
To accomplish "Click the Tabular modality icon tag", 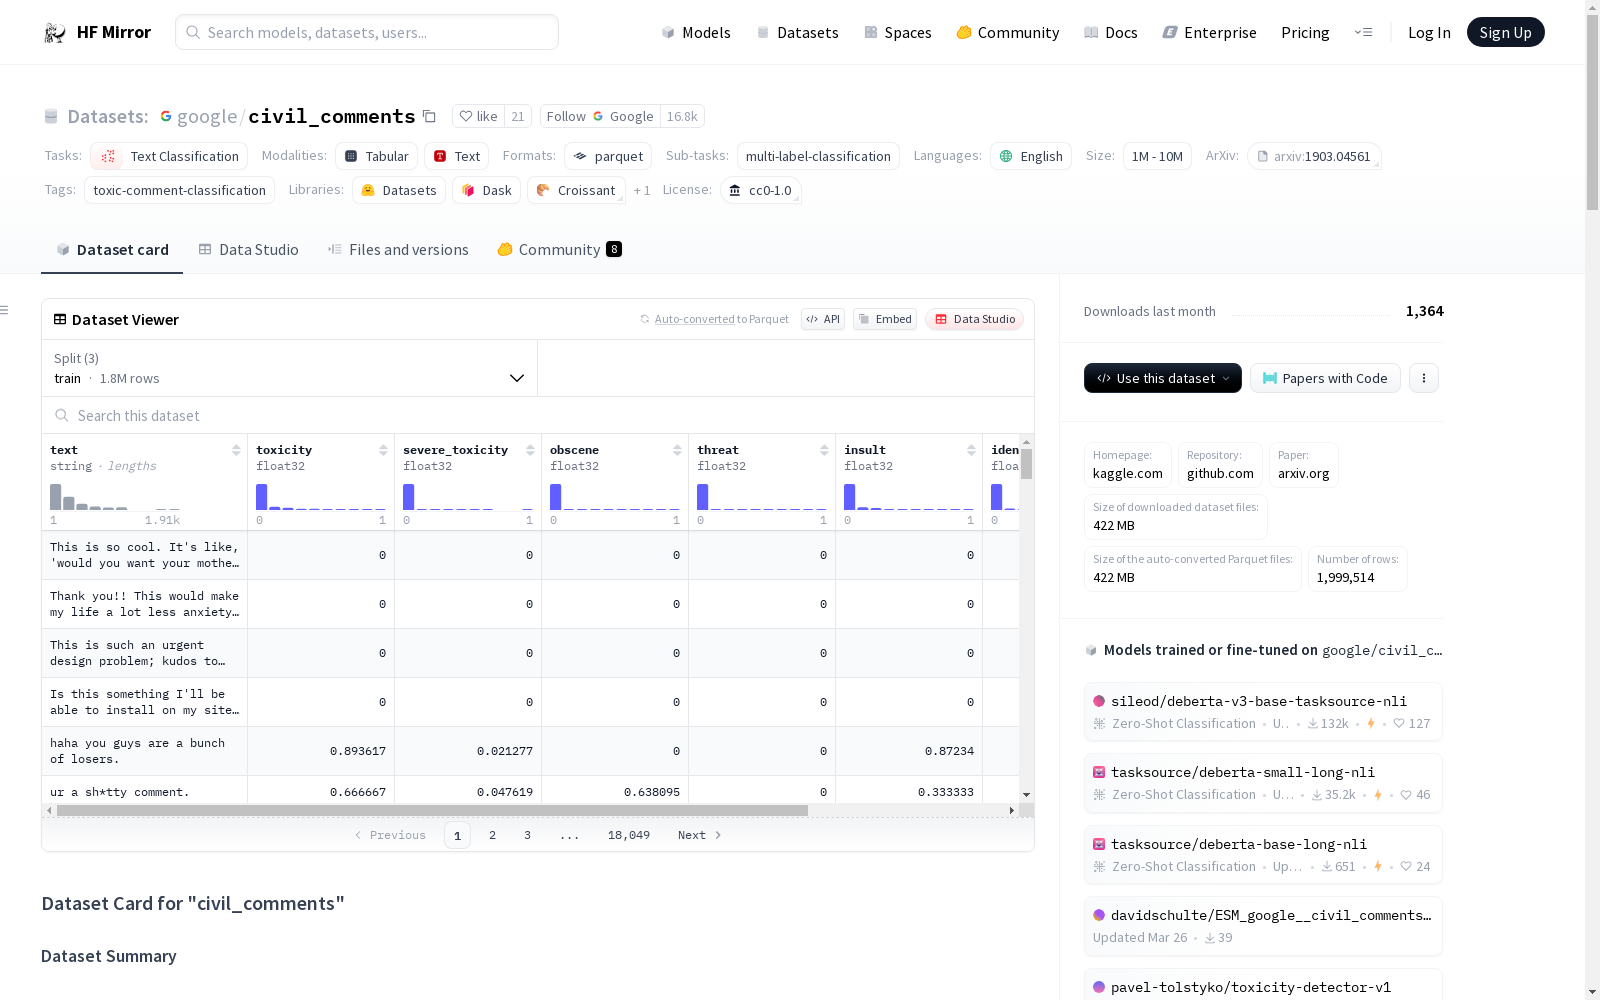I will (x=376, y=156).
